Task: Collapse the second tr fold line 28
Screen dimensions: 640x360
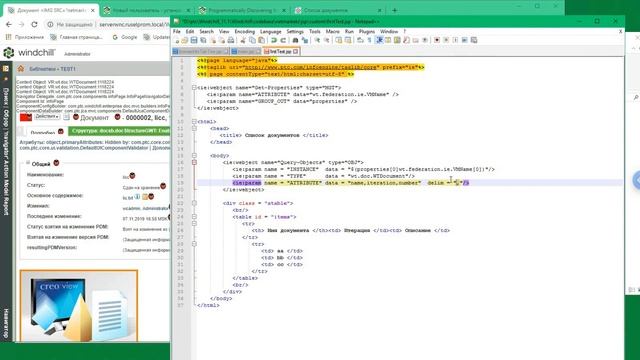Action: click(x=194, y=244)
